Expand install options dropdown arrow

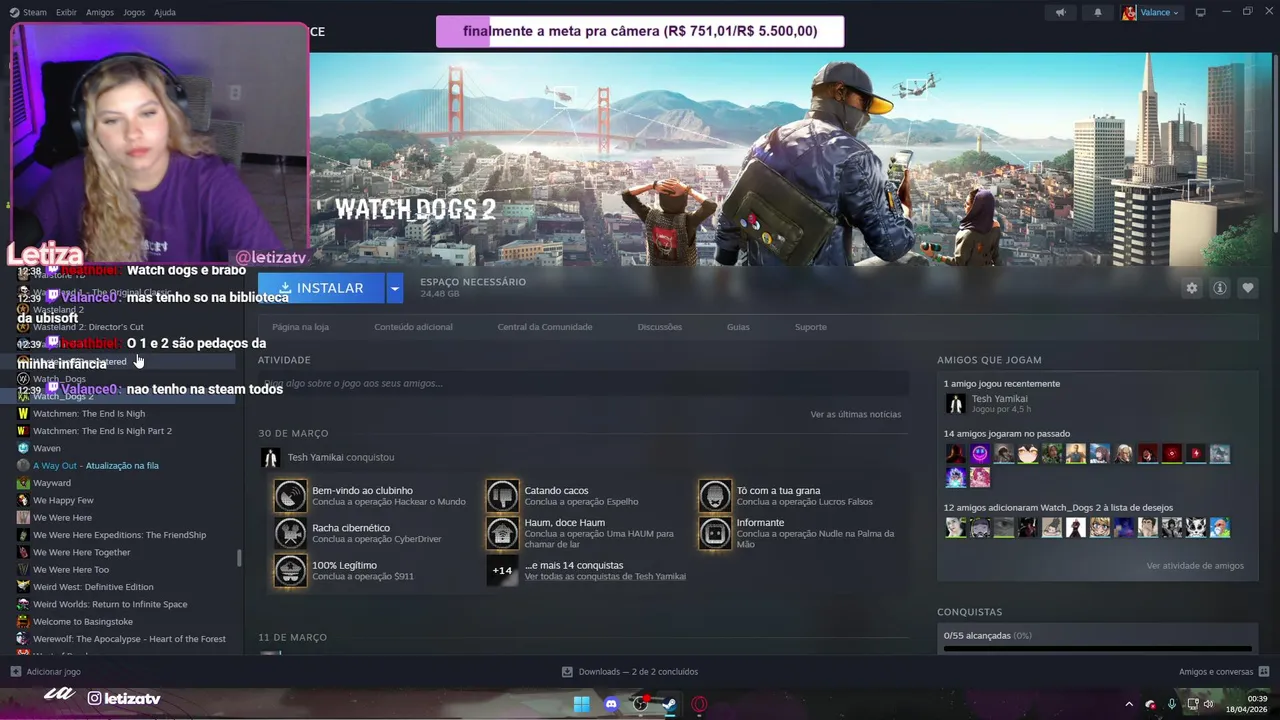[395, 288]
